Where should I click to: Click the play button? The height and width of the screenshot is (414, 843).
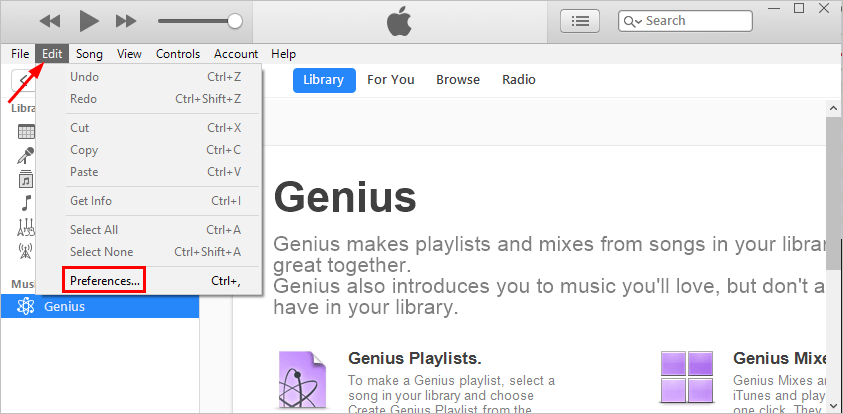89,21
